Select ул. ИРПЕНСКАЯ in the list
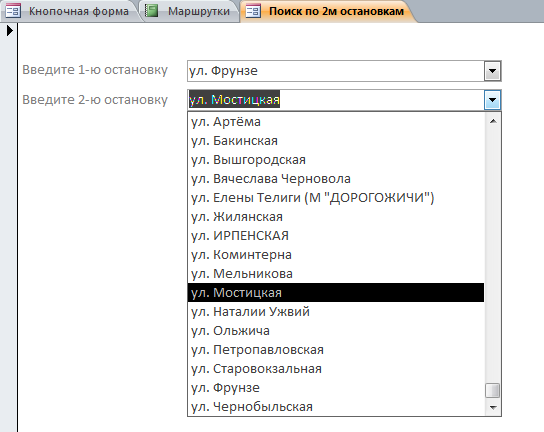Viewport: 544px width, 432px height. pos(335,236)
